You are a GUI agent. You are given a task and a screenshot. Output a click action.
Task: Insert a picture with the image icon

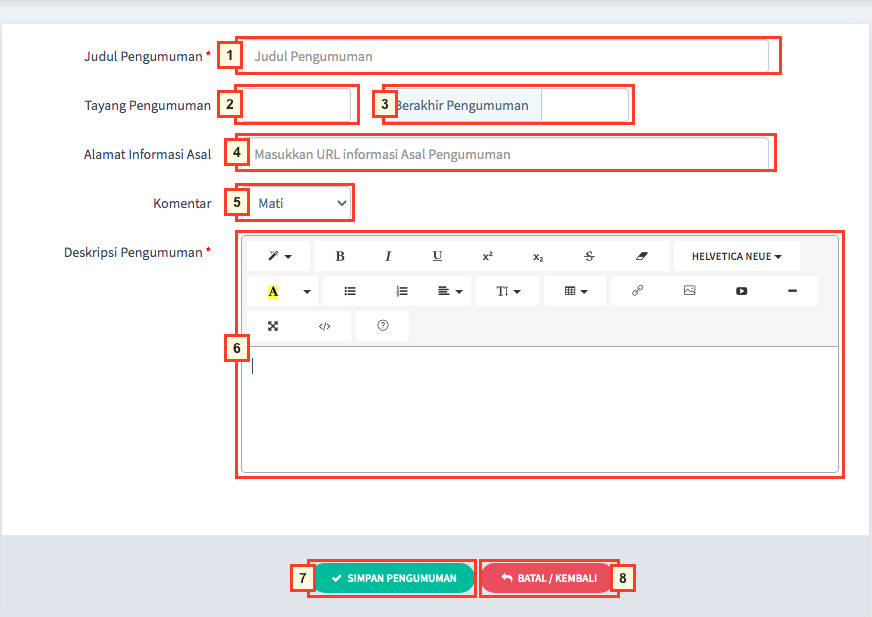click(689, 291)
